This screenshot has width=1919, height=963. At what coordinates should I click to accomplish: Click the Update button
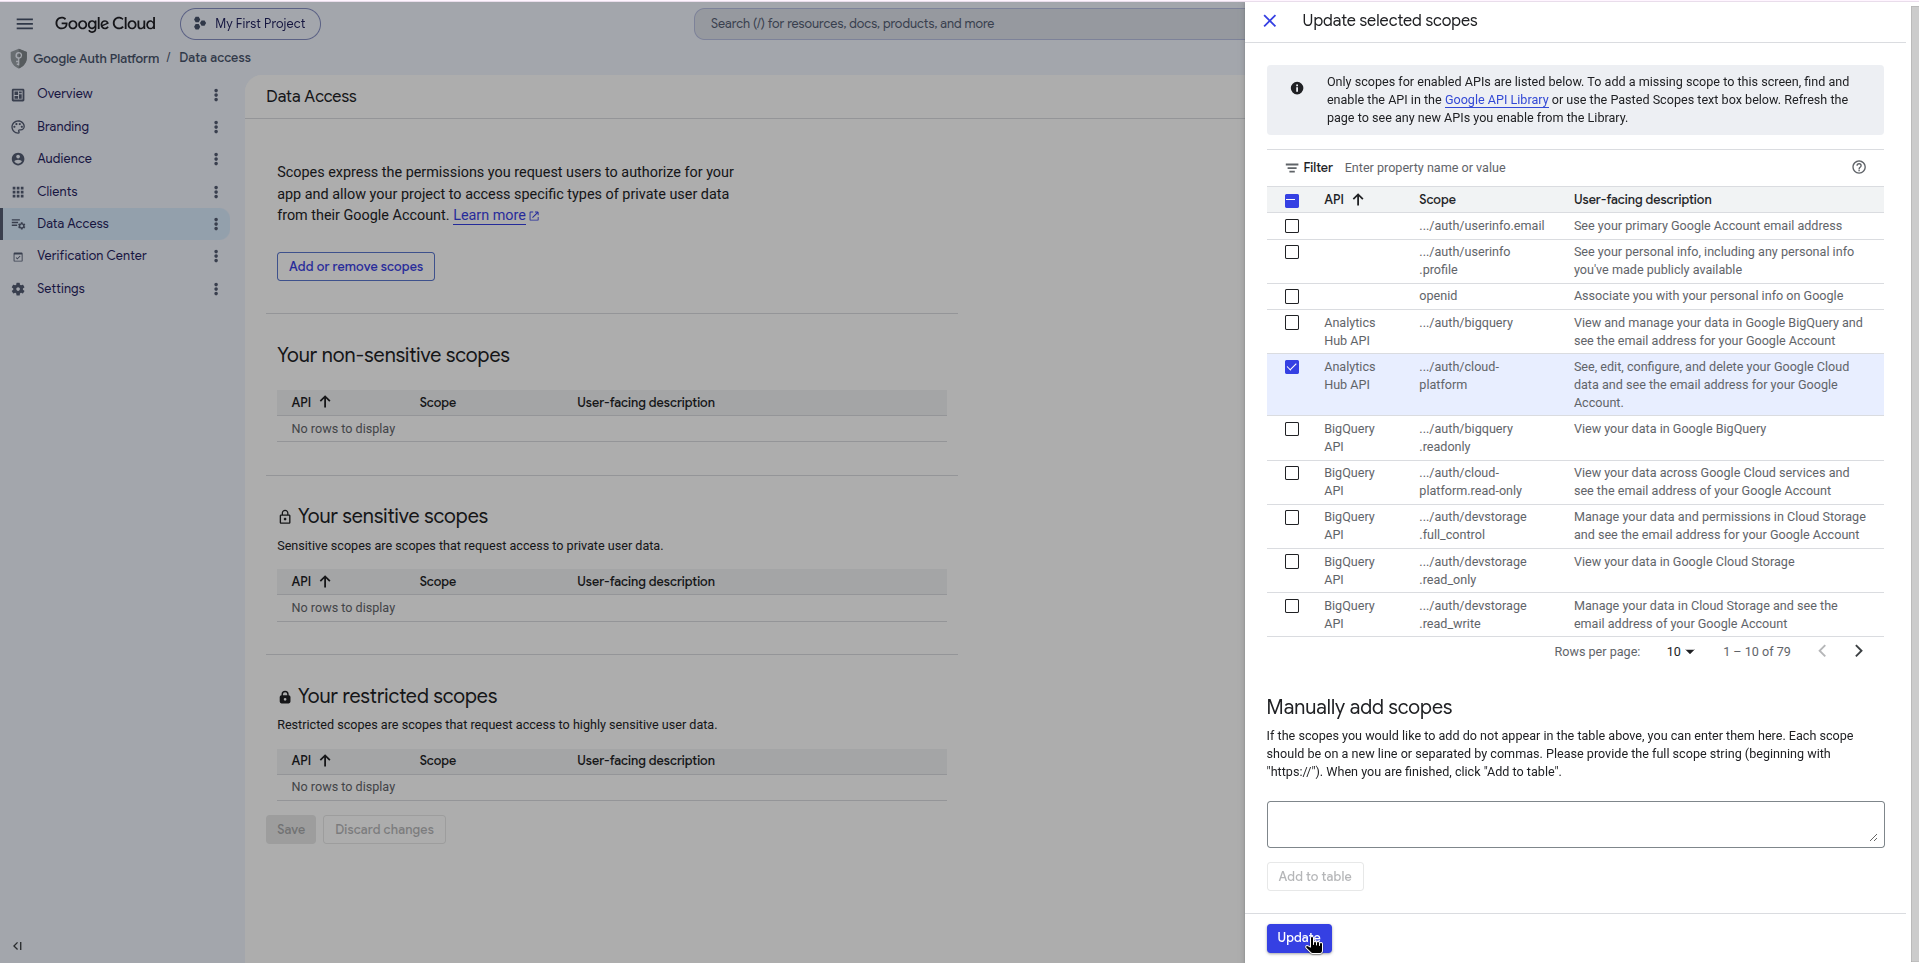pyautogui.click(x=1299, y=938)
